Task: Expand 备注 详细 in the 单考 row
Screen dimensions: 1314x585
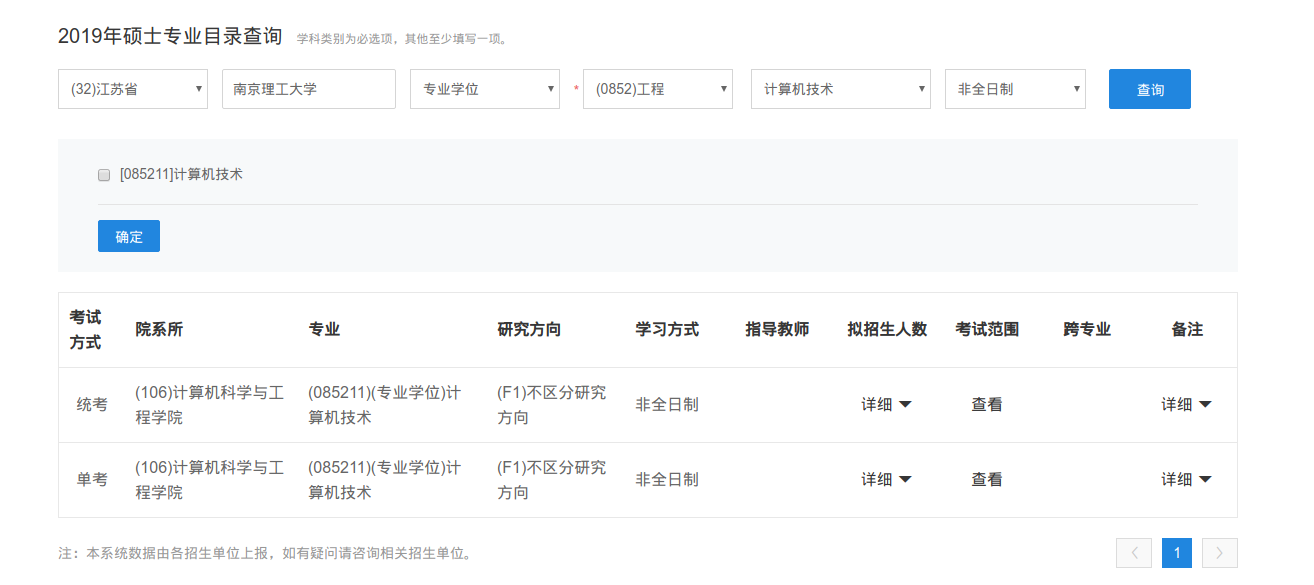Action: coord(1186,480)
